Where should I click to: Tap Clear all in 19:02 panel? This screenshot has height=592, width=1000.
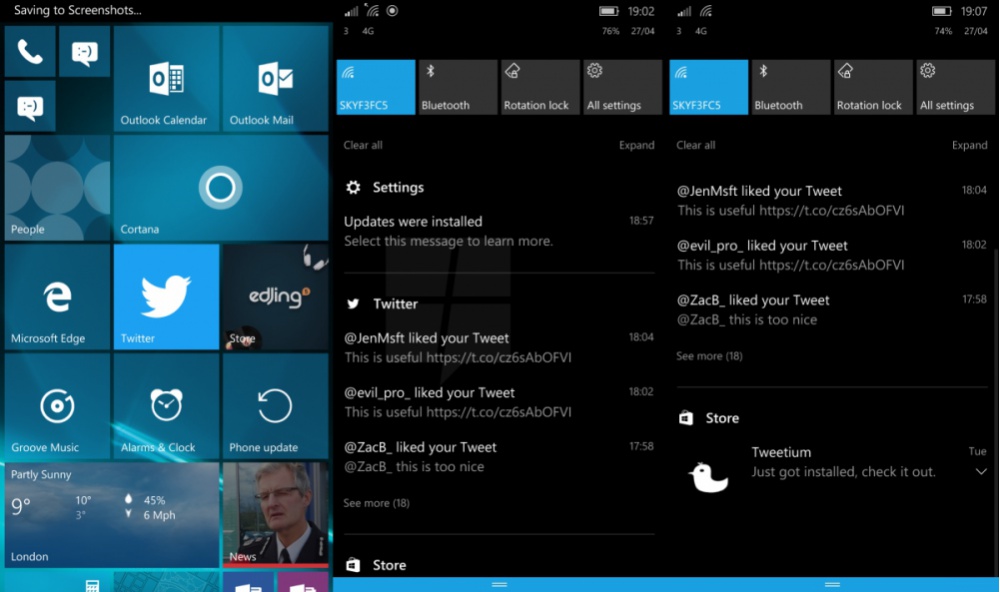363,145
